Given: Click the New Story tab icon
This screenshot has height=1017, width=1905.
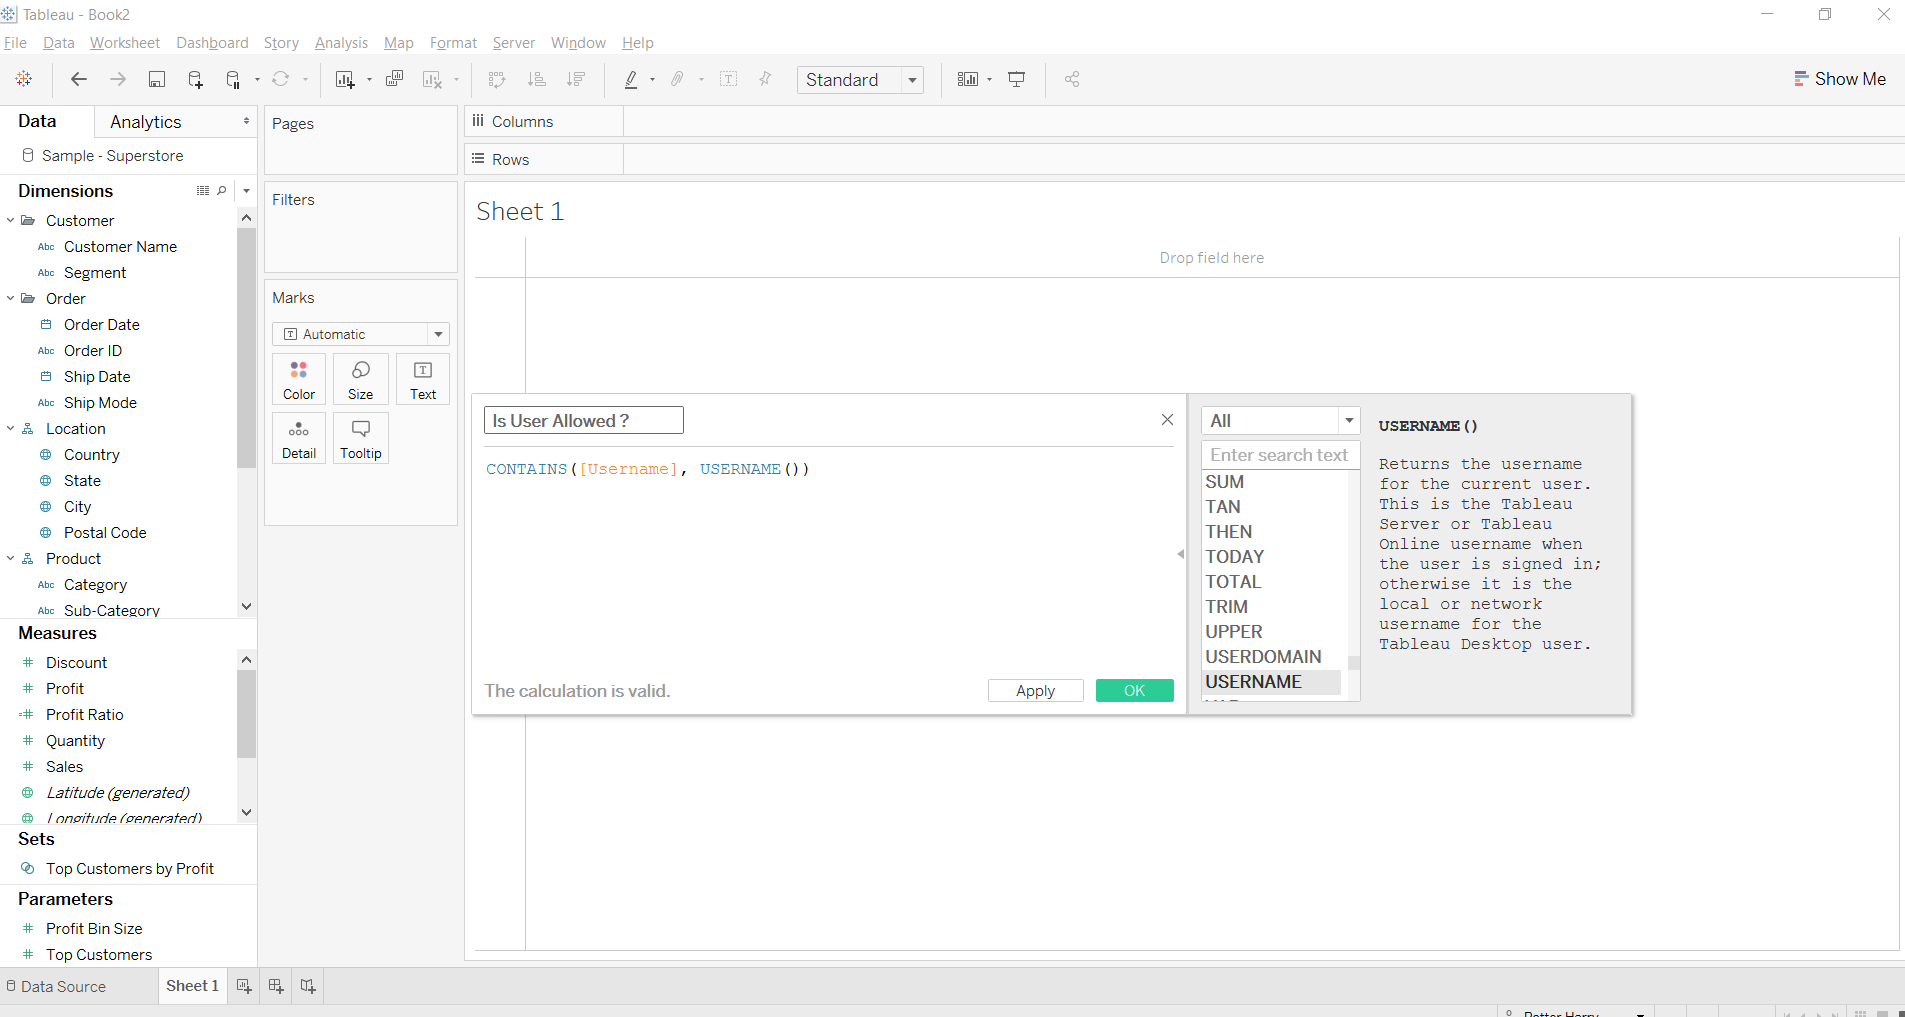Looking at the screenshot, I should pyautogui.click(x=308, y=986).
